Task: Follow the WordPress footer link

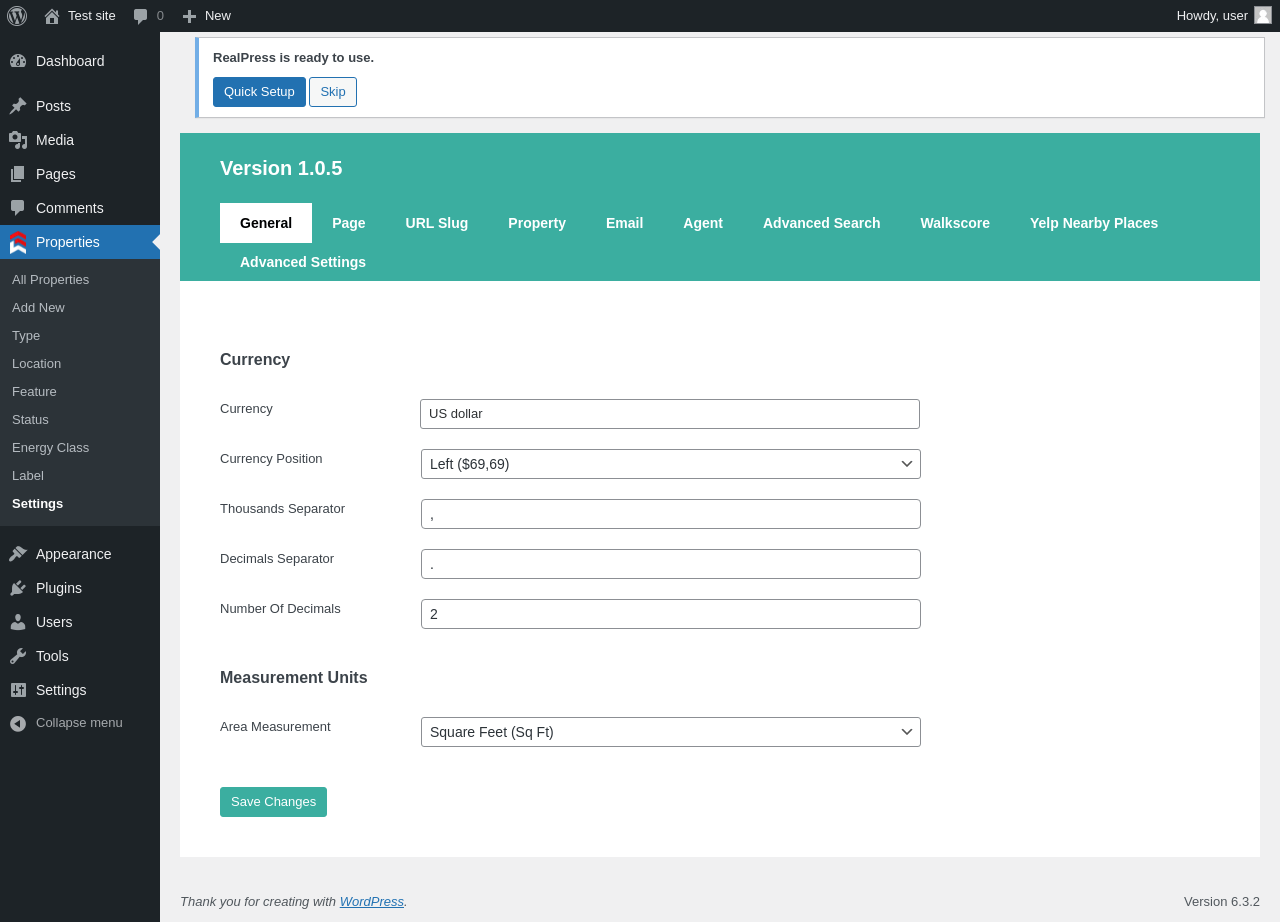Action: 372,902
